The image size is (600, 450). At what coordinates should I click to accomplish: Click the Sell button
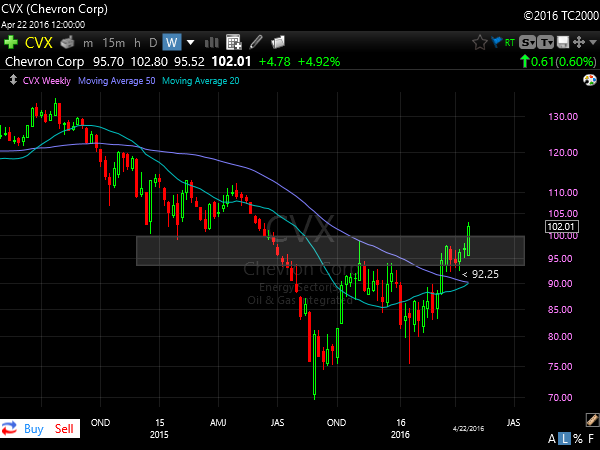coord(64,429)
